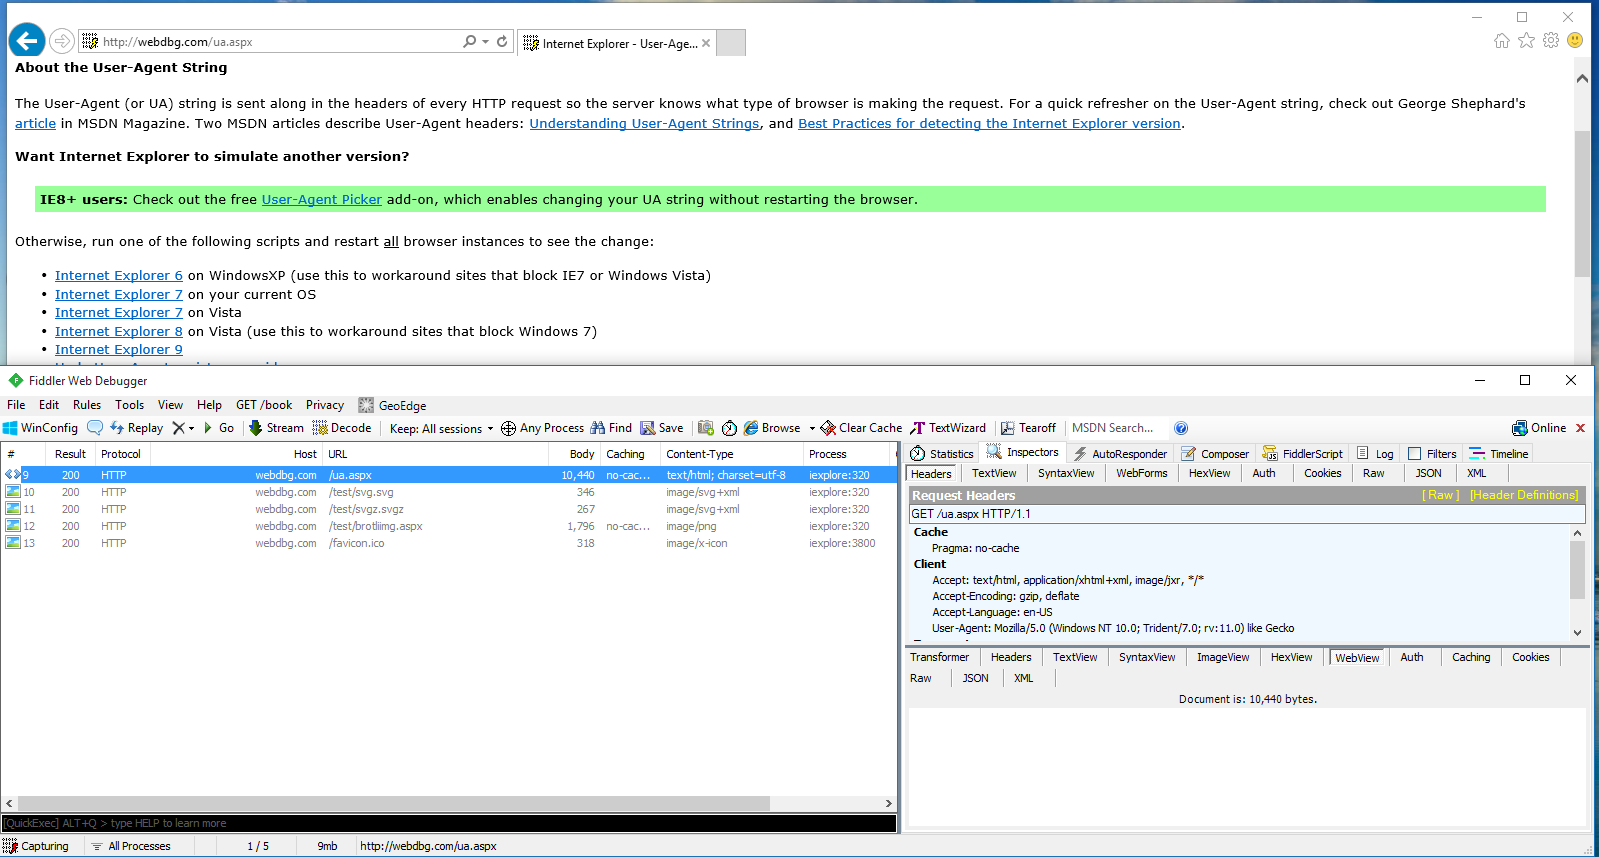The height and width of the screenshot is (857, 1599).
Task: Click Browse in the Fiddler toolbar
Action: pos(772,428)
